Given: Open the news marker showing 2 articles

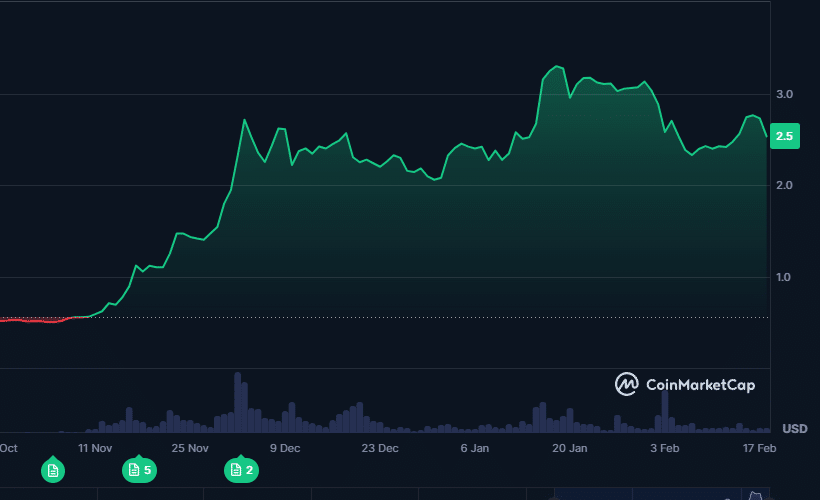Looking at the screenshot, I should [x=241, y=470].
